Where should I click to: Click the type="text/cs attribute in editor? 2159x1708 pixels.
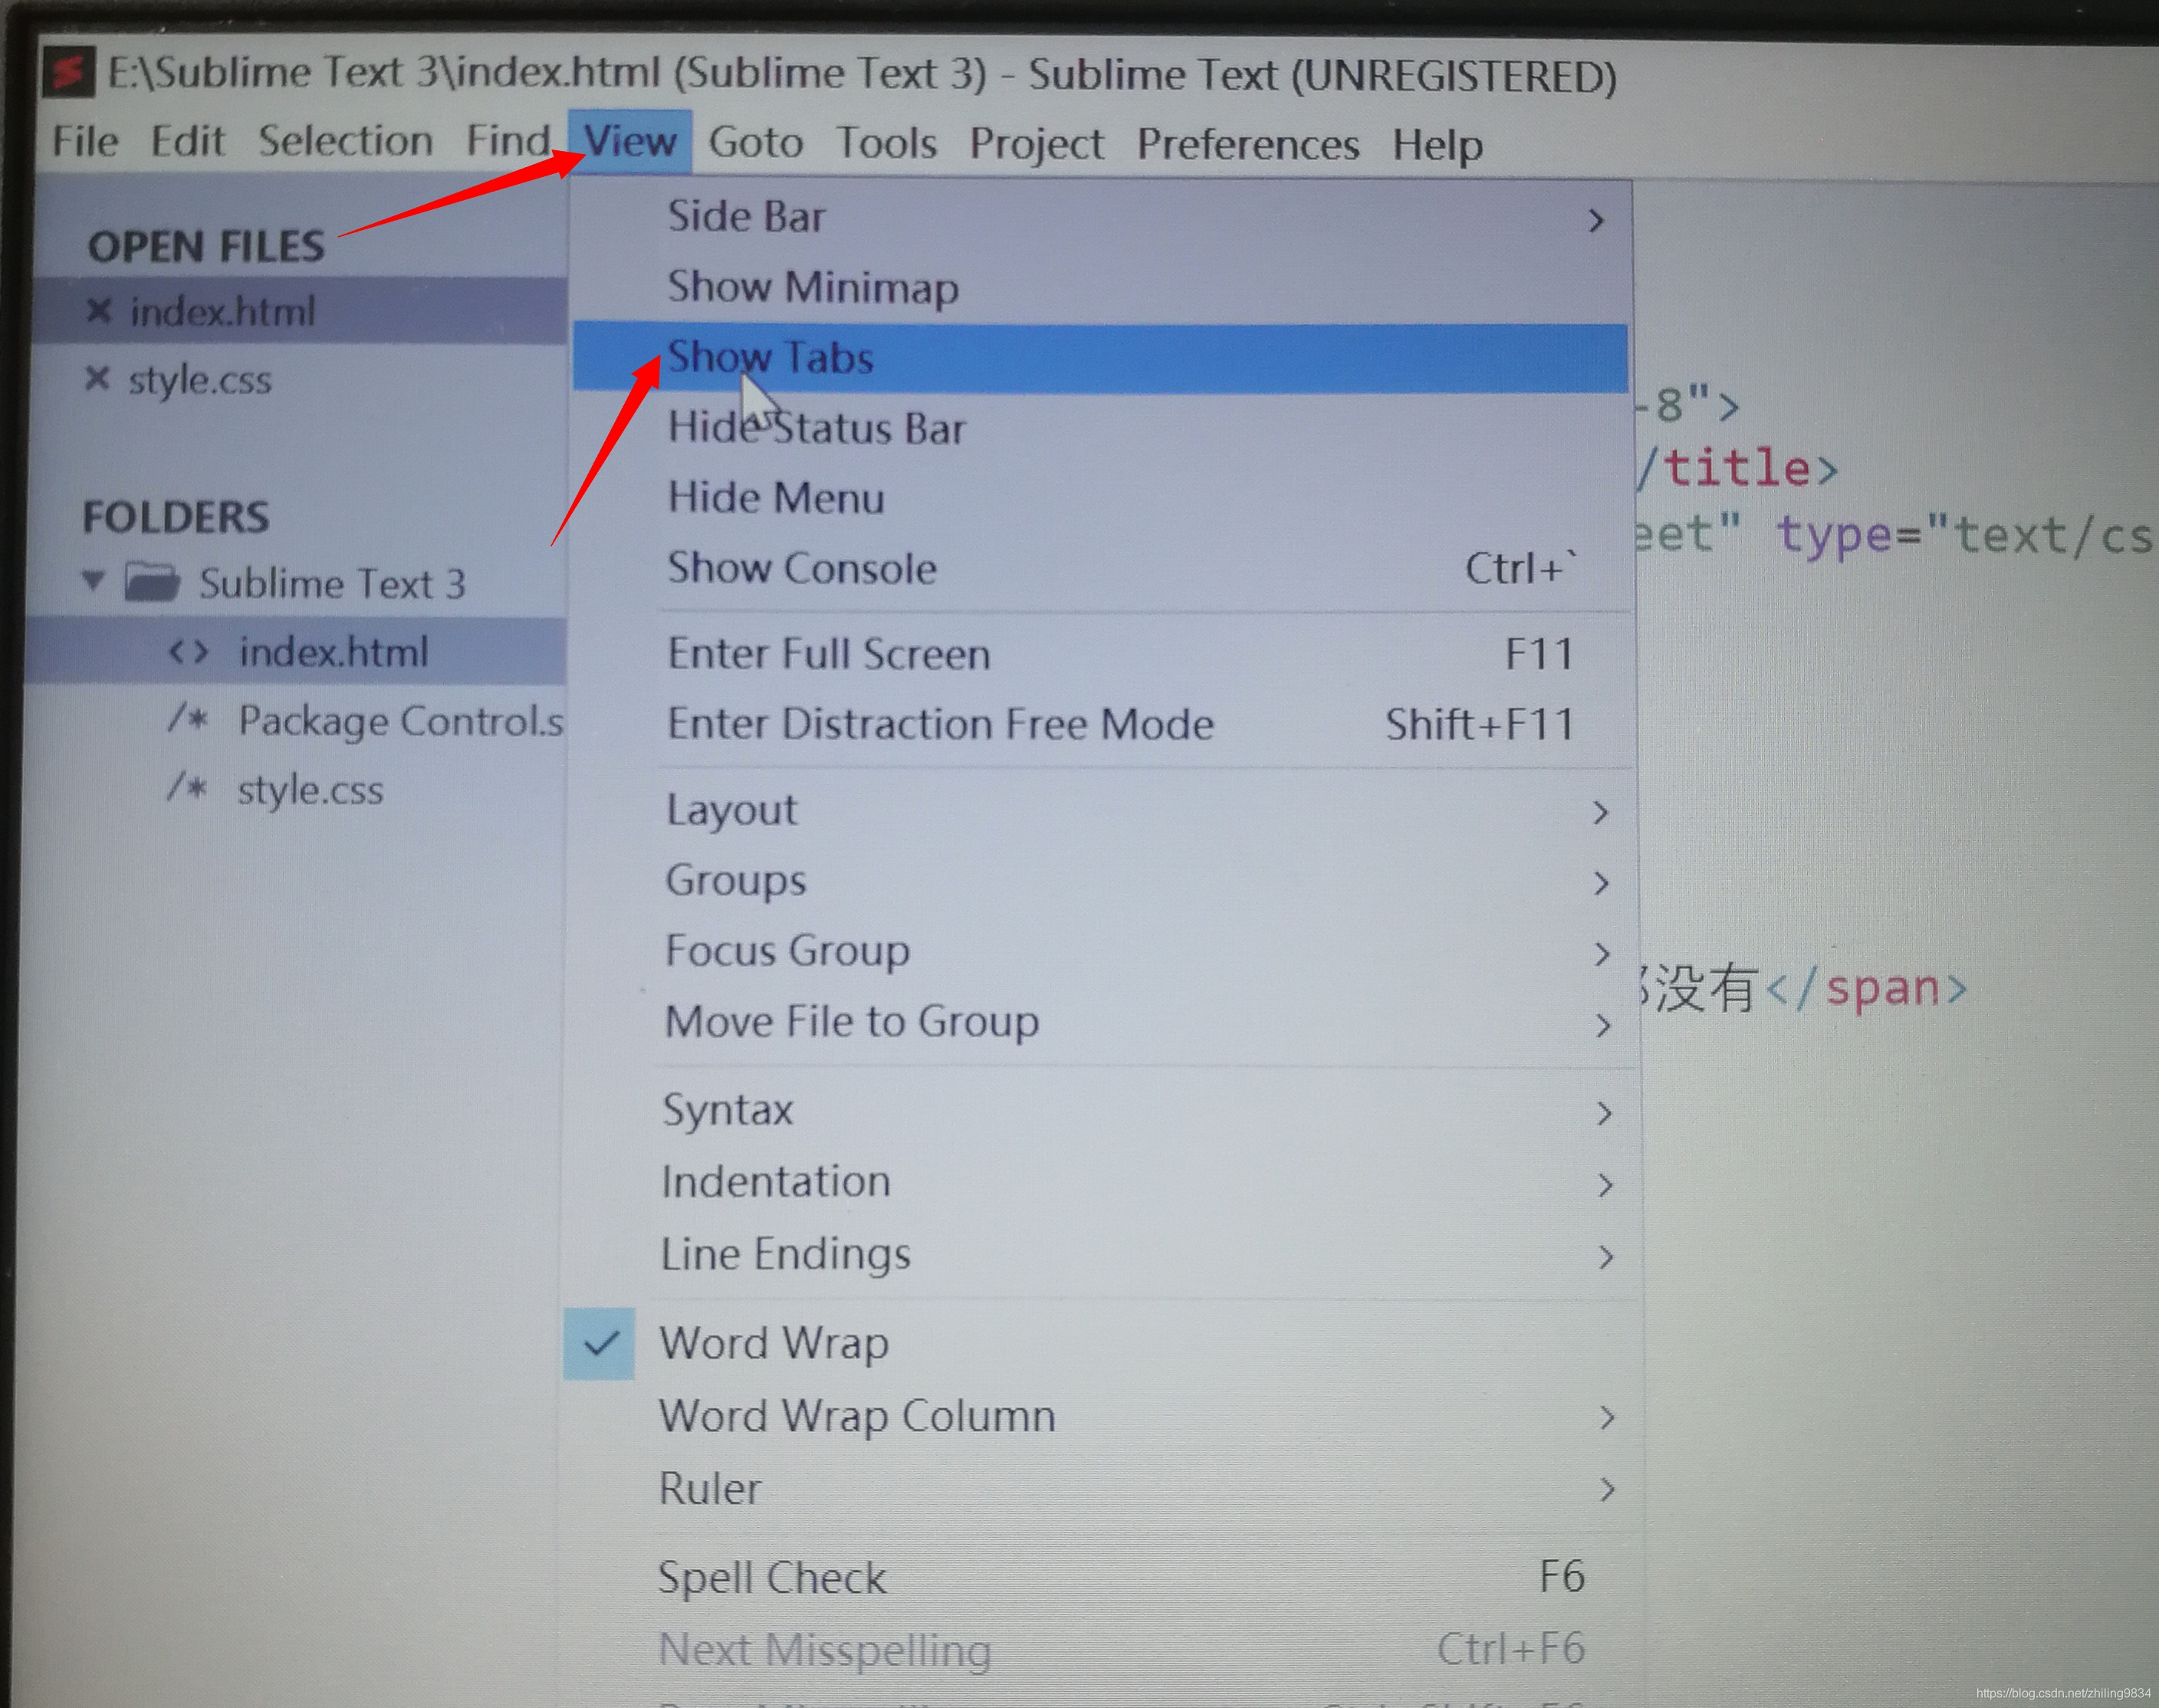coord(1964,536)
